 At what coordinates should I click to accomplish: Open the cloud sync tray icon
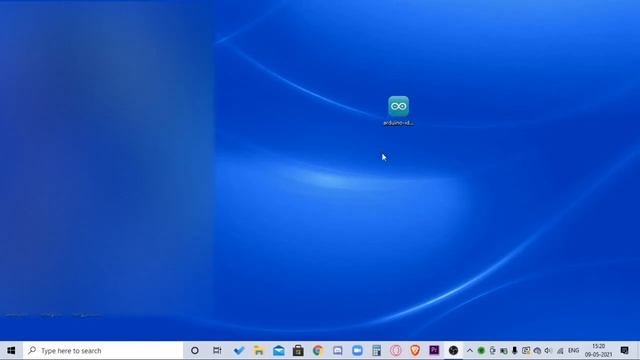point(537,350)
